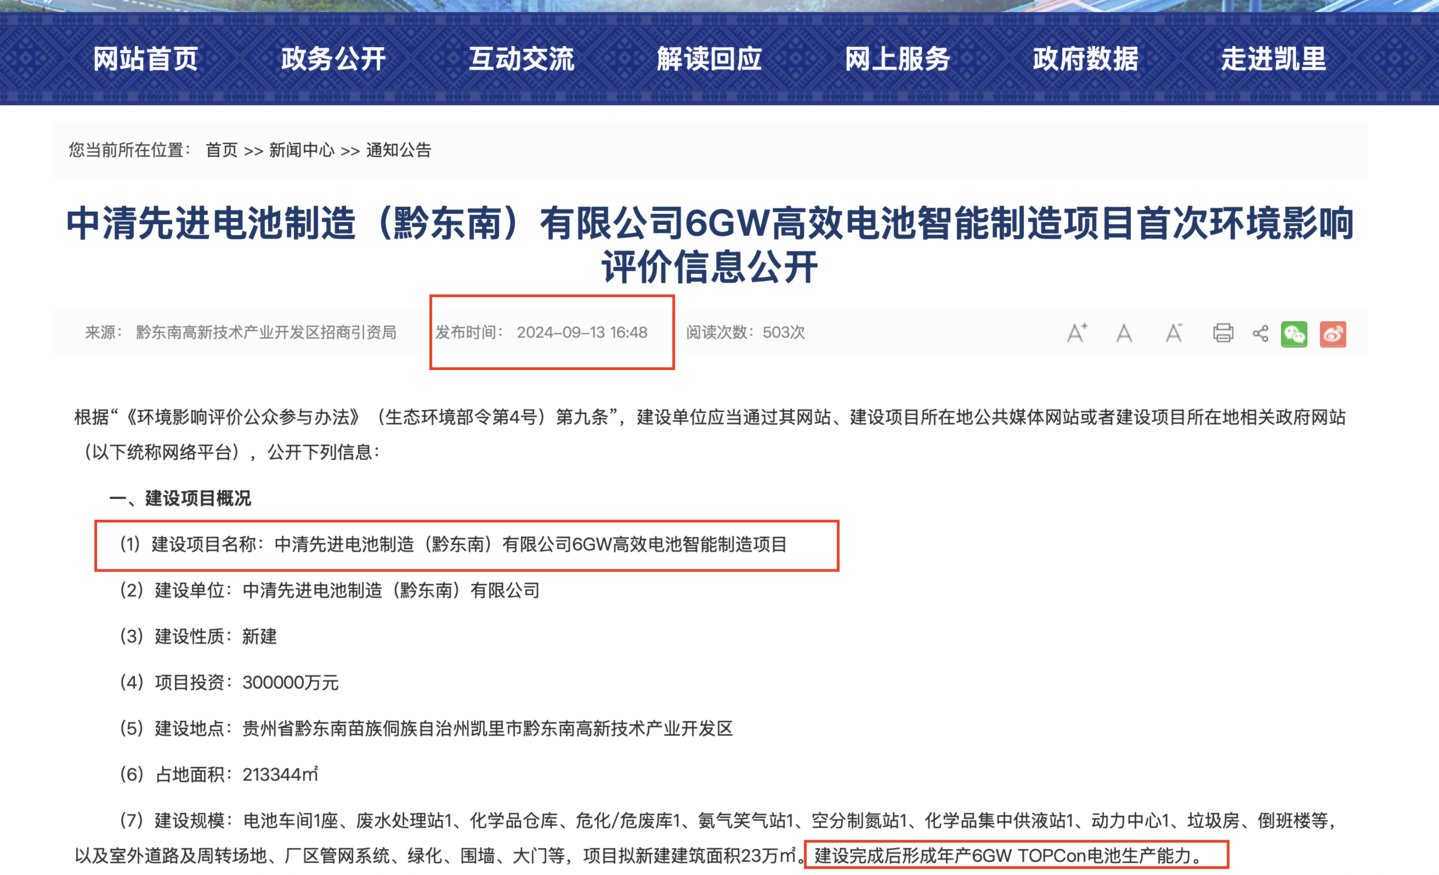Click the 阅读次数 503次 read count
Image resolution: width=1439 pixels, height=875 pixels.
745,332
